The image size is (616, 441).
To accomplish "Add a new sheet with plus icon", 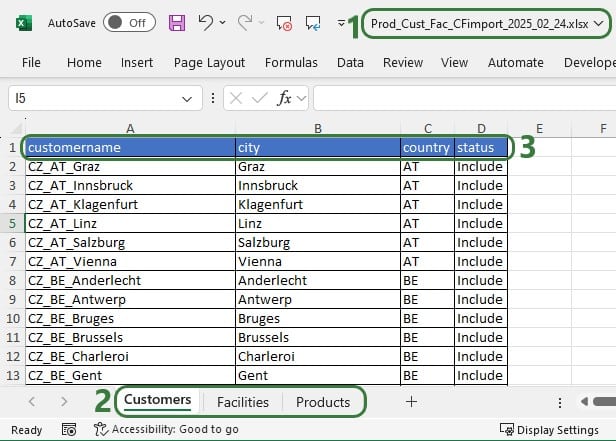I will point(411,401).
